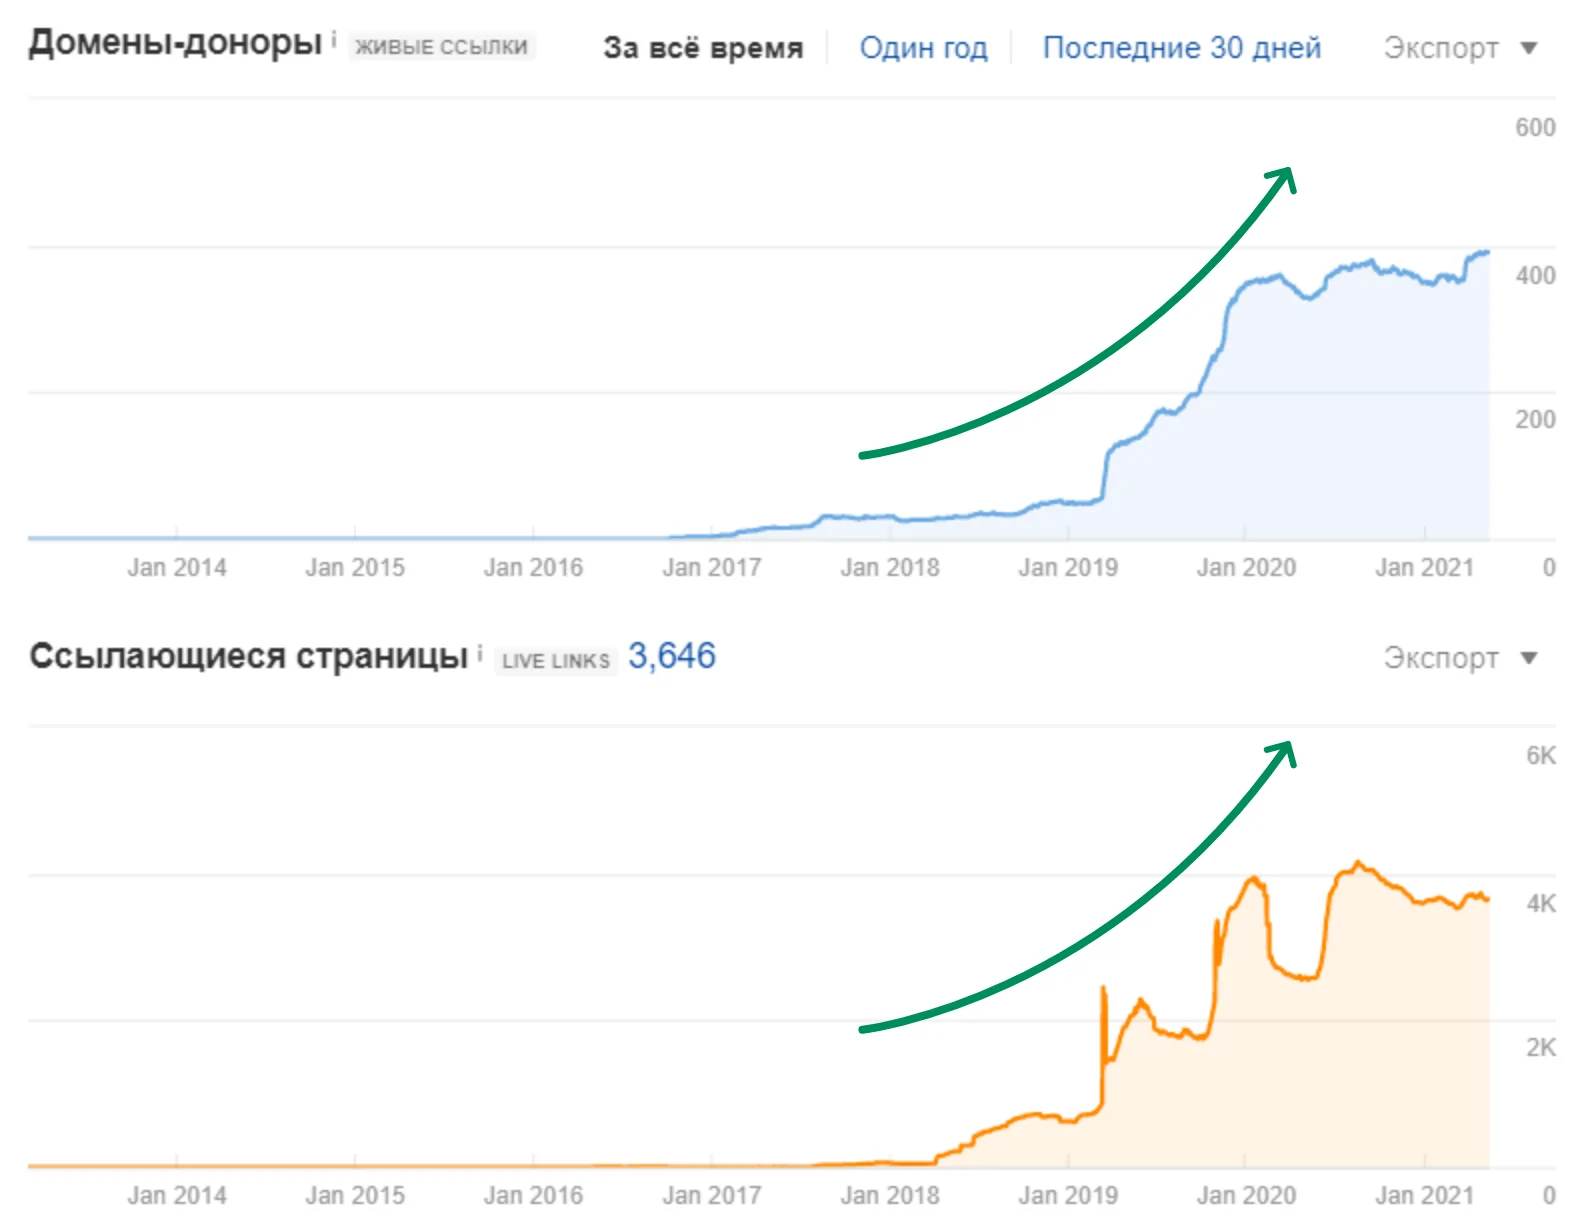Switch to the Один год tab

click(923, 48)
